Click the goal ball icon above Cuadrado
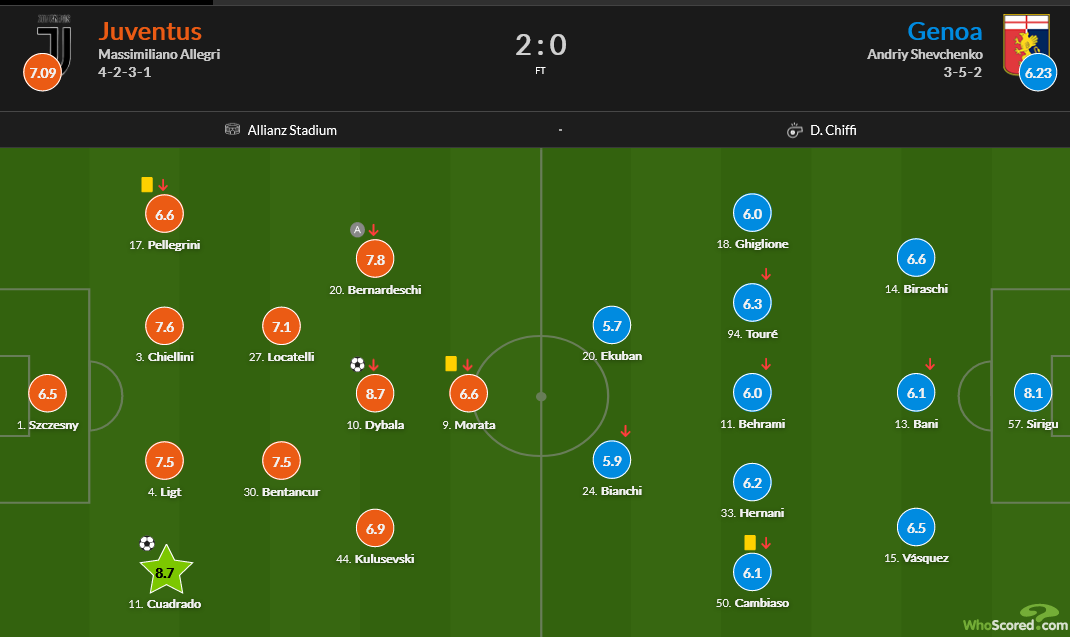Image resolution: width=1070 pixels, height=637 pixels. [x=147, y=543]
